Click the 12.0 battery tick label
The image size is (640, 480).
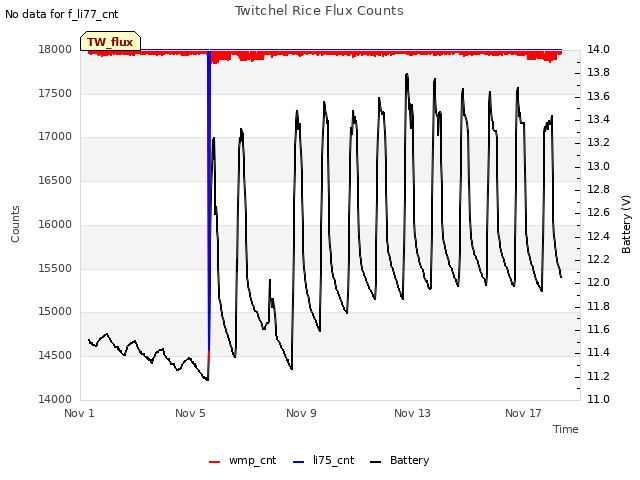[598, 282]
